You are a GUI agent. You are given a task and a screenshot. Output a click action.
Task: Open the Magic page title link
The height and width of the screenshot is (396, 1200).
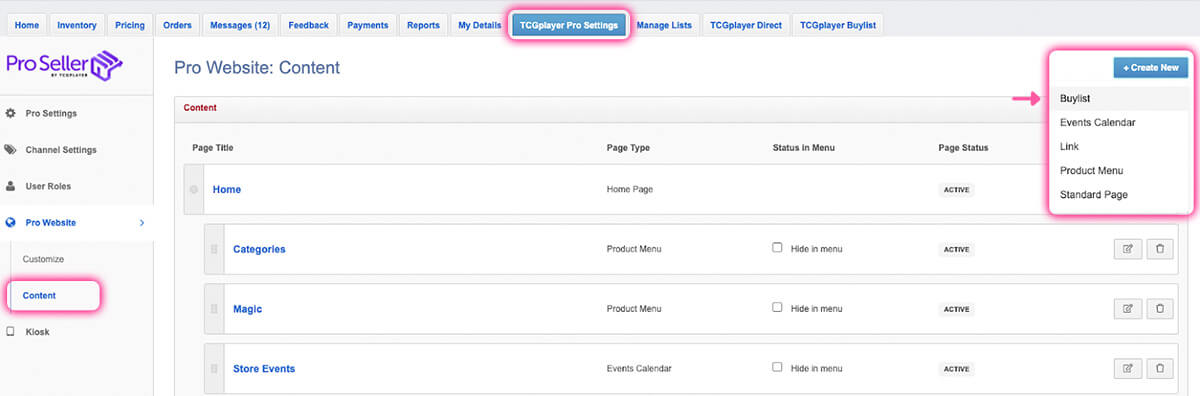pos(248,309)
